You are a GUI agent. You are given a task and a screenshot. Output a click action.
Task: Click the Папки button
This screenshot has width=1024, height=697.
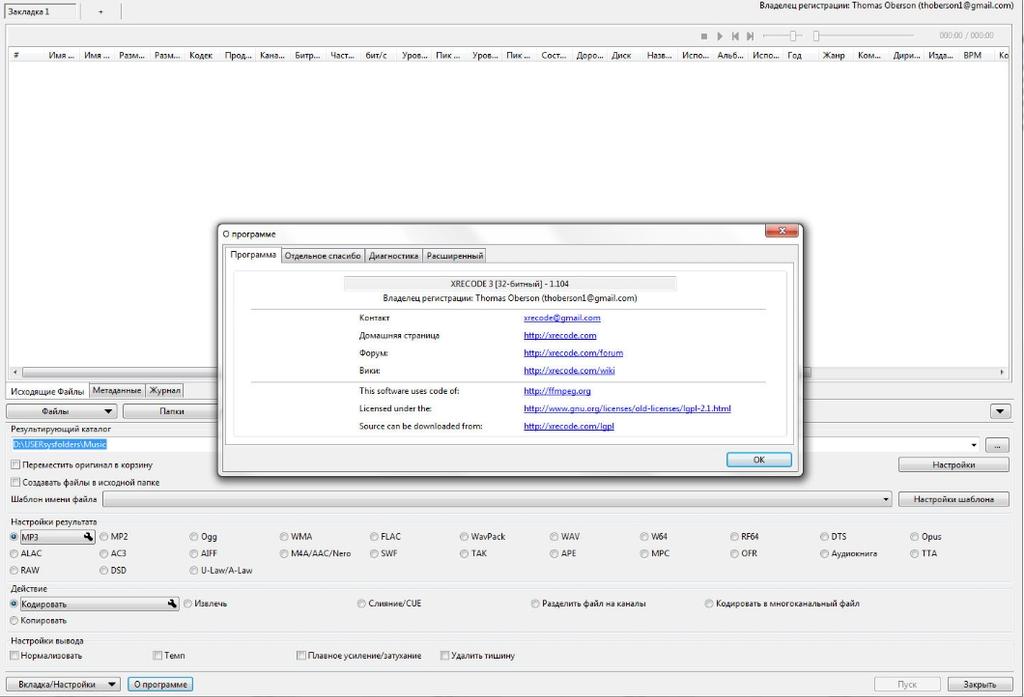pyautogui.click(x=171, y=412)
